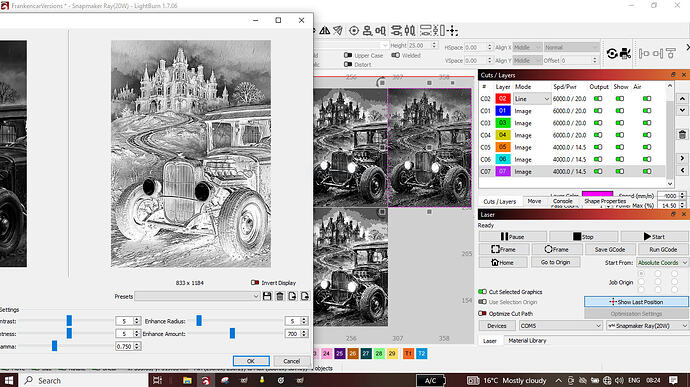Click Cancel in the image adjust dialog

[x=291, y=361]
